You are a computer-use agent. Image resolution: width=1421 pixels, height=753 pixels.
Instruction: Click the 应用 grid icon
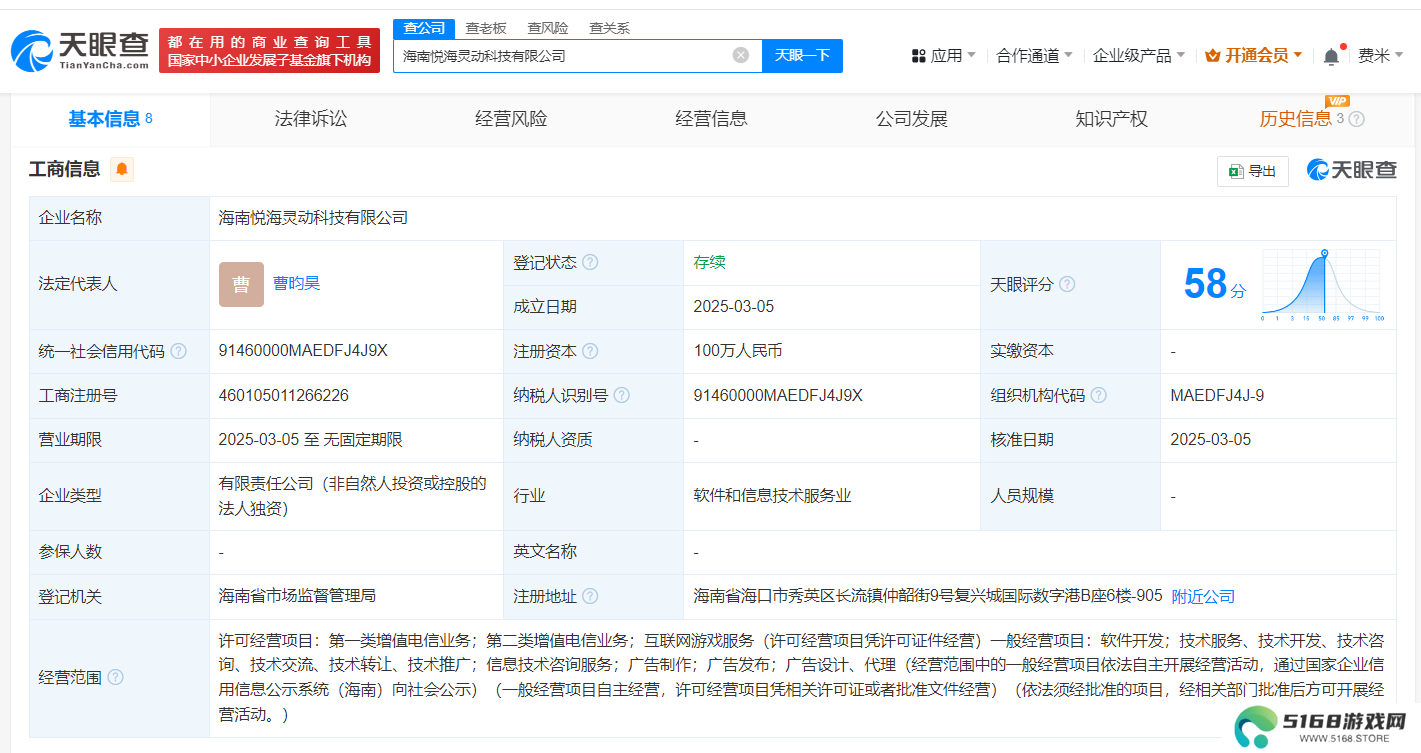[x=918, y=56]
